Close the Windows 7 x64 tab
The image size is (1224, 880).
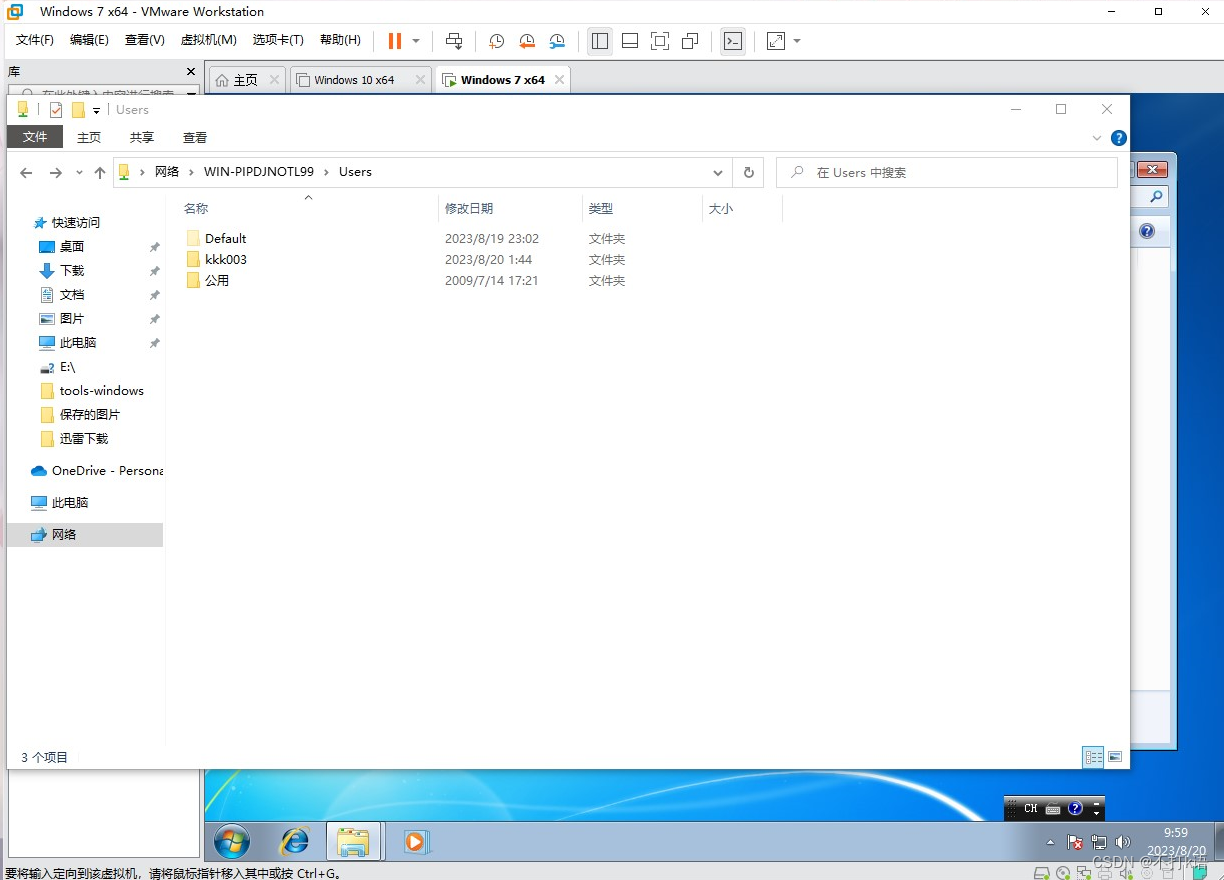[559, 80]
